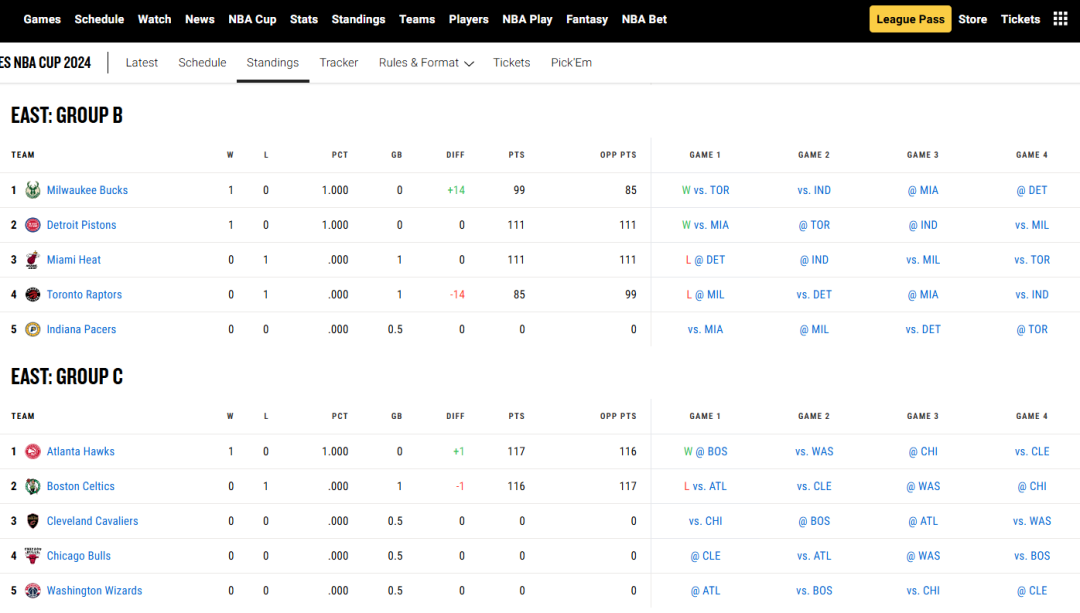1080x613 pixels.
Task: Open Stats in the top navigation
Action: (x=304, y=19)
